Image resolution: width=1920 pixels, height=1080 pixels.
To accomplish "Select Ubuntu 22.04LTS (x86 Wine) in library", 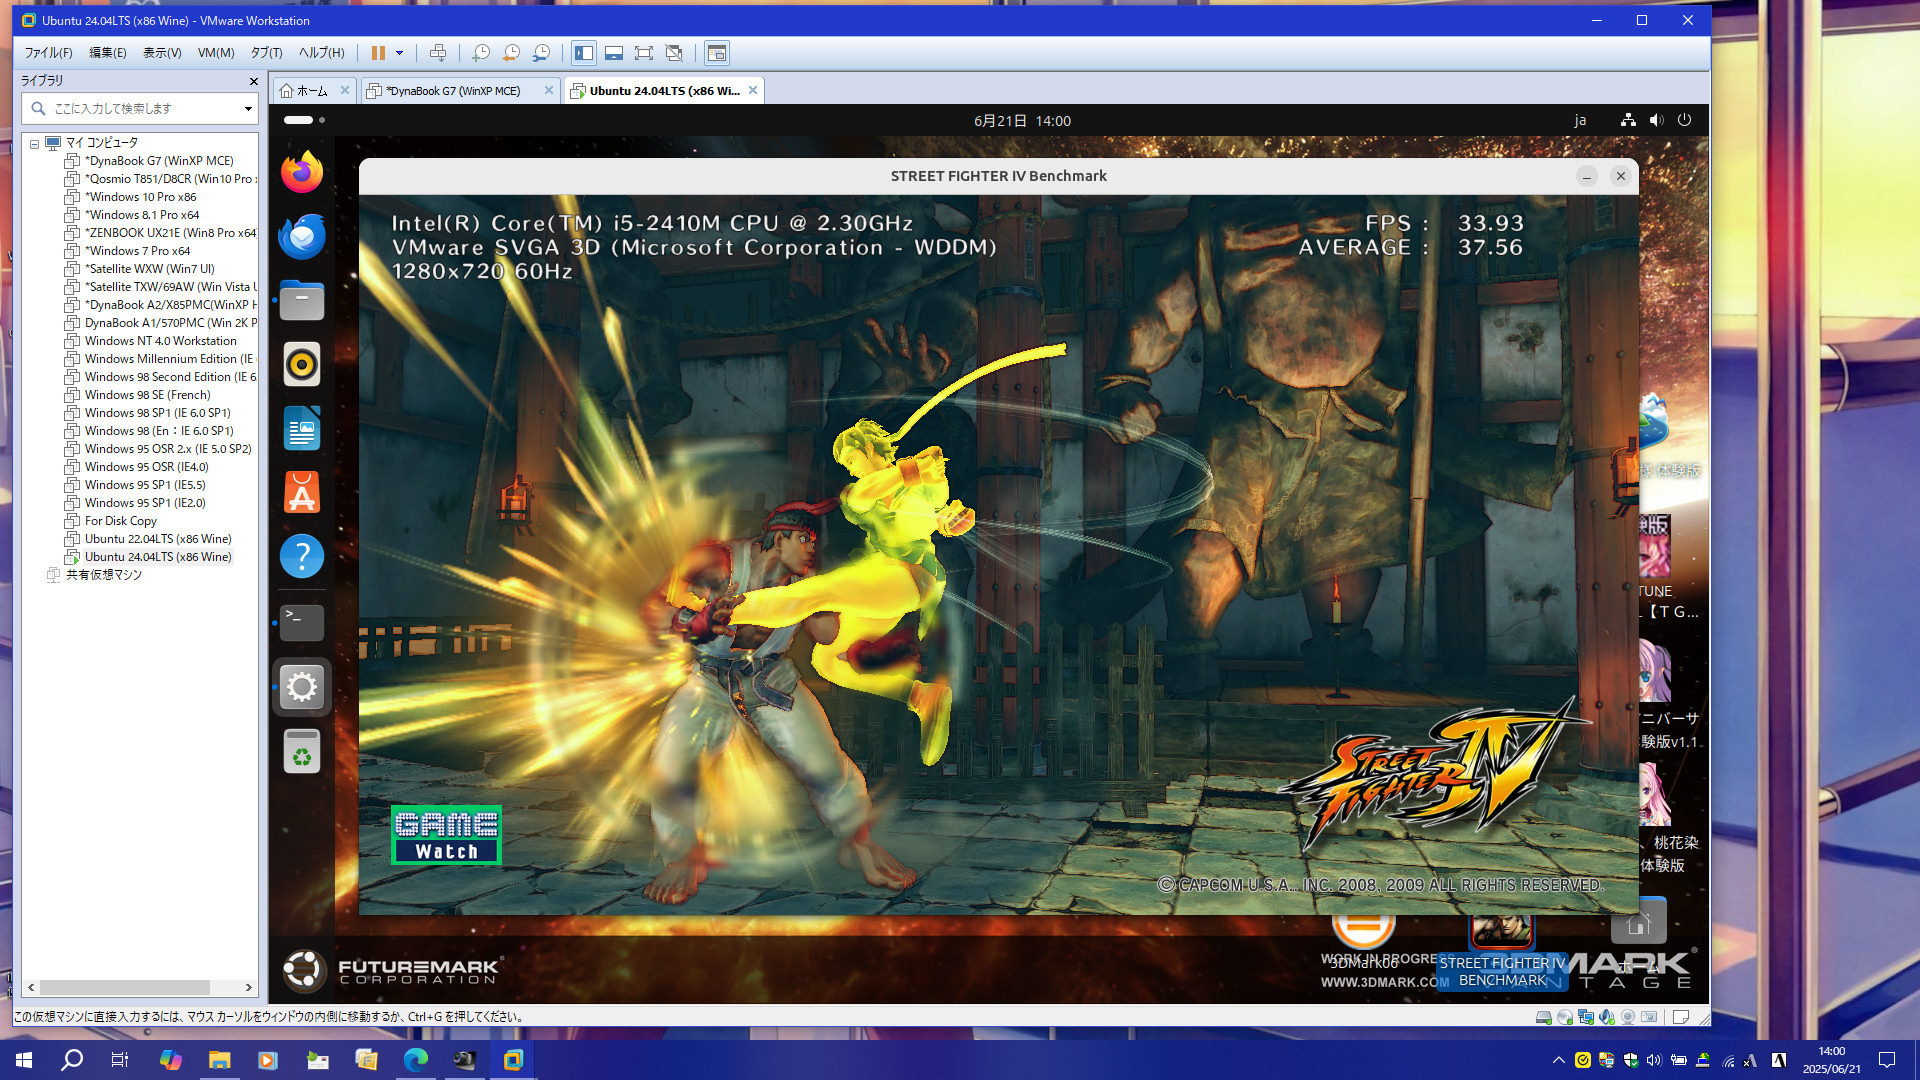I will click(x=158, y=539).
